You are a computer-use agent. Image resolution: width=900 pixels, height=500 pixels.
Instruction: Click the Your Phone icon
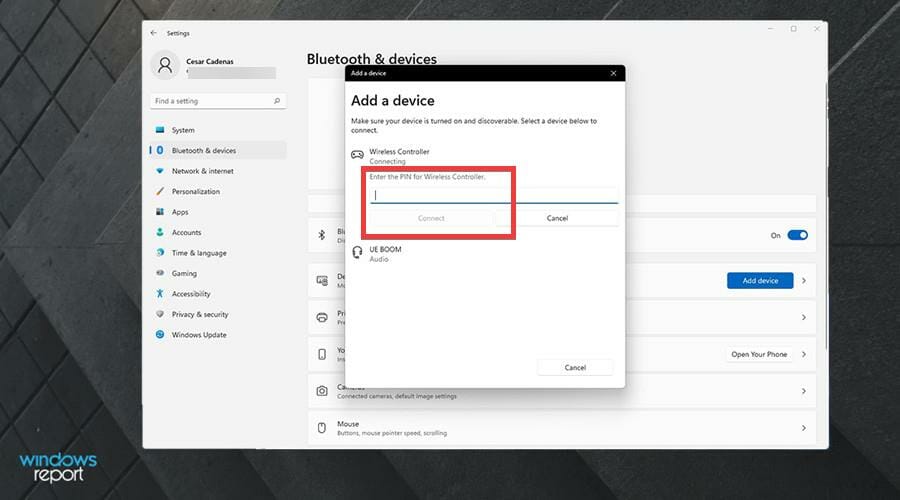tap(322, 354)
